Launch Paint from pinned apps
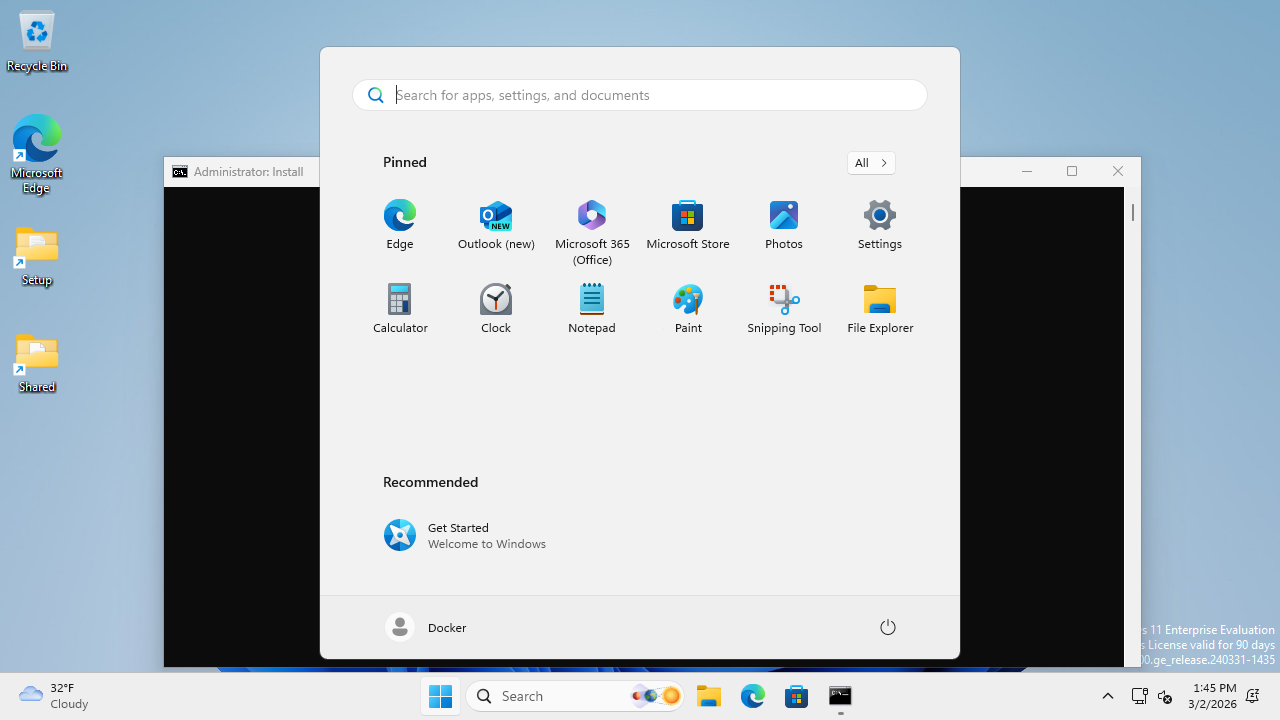This screenshot has height=720, width=1280. [687, 307]
